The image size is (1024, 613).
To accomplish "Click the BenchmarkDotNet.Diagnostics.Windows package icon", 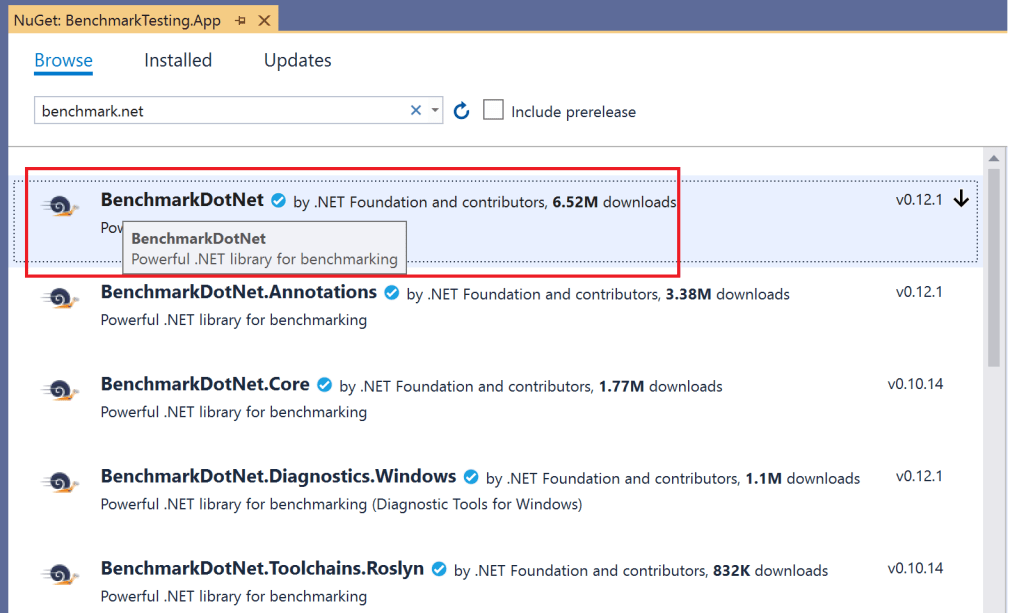I will pyautogui.click(x=60, y=483).
